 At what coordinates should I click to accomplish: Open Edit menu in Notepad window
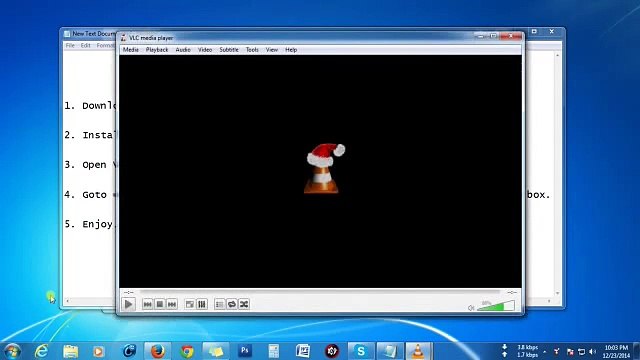pos(85,45)
